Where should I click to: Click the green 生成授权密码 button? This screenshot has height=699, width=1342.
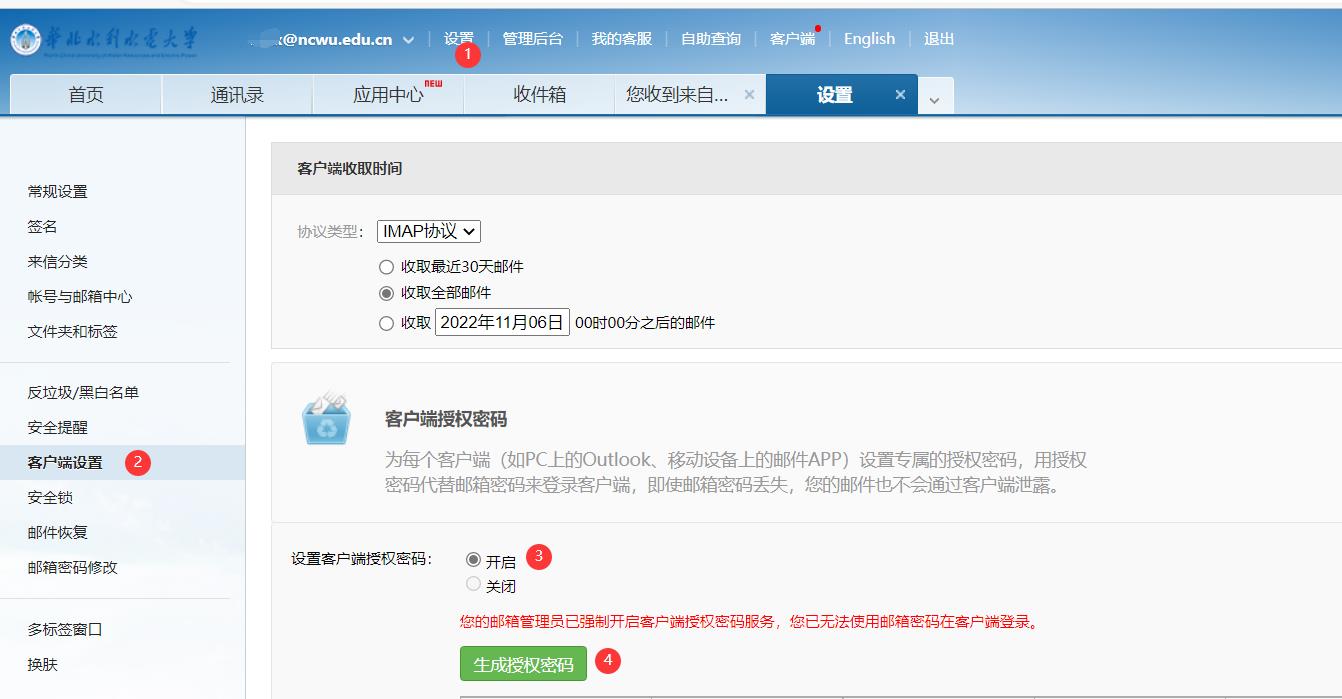[523, 664]
